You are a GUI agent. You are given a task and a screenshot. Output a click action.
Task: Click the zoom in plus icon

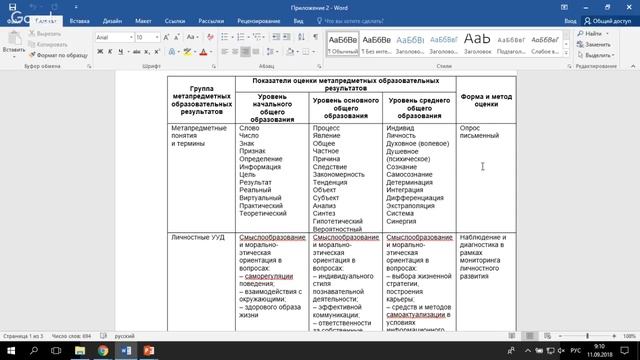pos(614,336)
